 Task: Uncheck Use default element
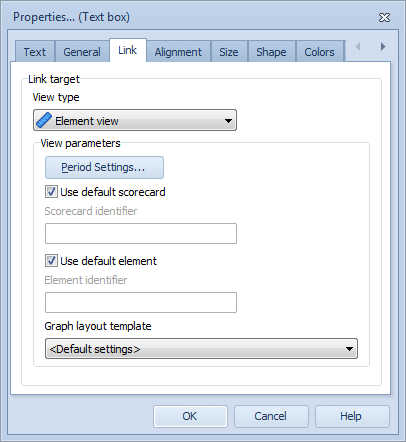(51, 261)
